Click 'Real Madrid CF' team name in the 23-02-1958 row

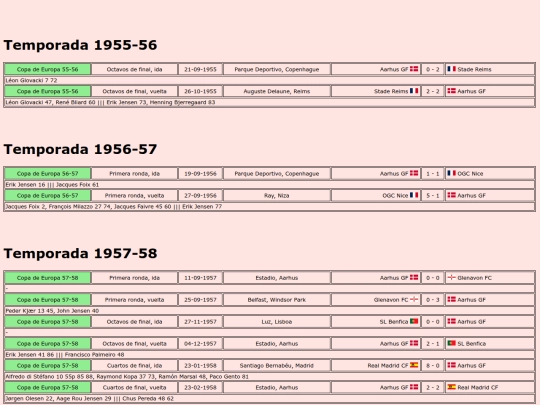click(478, 387)
